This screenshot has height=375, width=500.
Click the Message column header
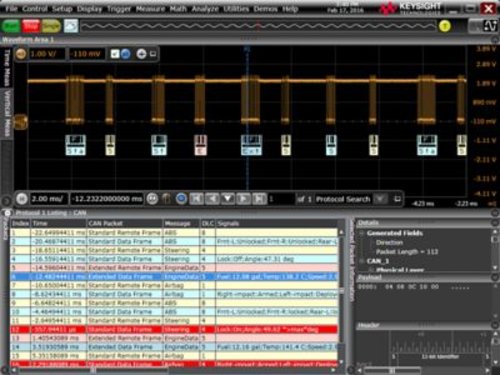click(182, 223)
